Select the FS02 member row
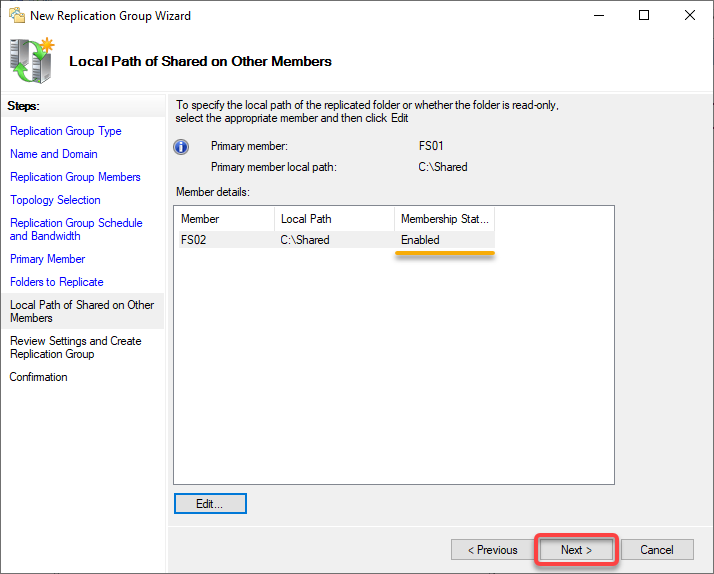Viewport: 714px width, 574px height. [x=337, y=240]
